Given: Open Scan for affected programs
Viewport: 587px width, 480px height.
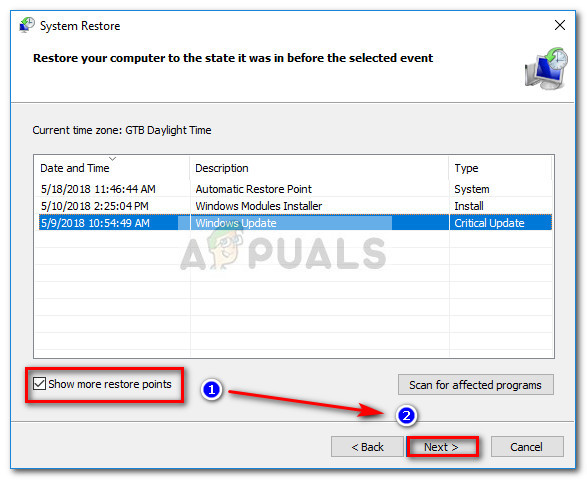Looking at the screenshot, I should (475, 385).
